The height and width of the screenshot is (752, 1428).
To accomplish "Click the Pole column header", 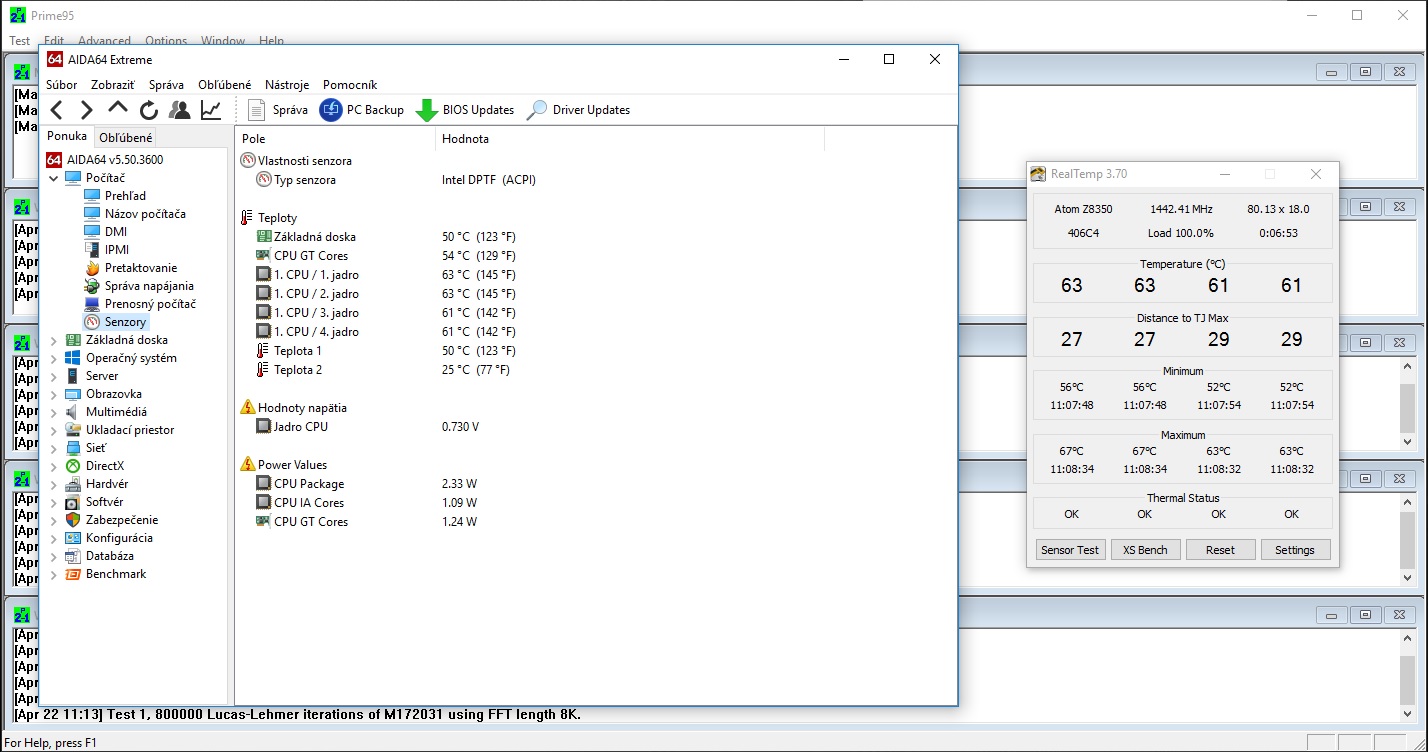I will pos(335,139).
